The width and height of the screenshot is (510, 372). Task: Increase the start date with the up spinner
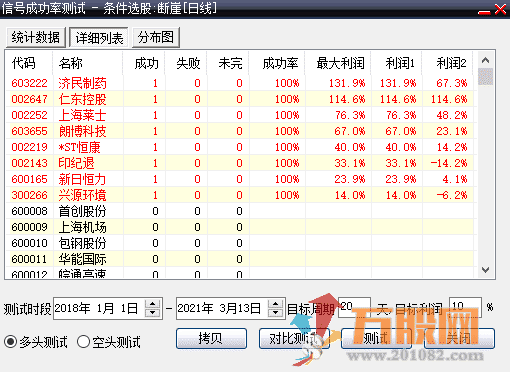click(153, 304)
